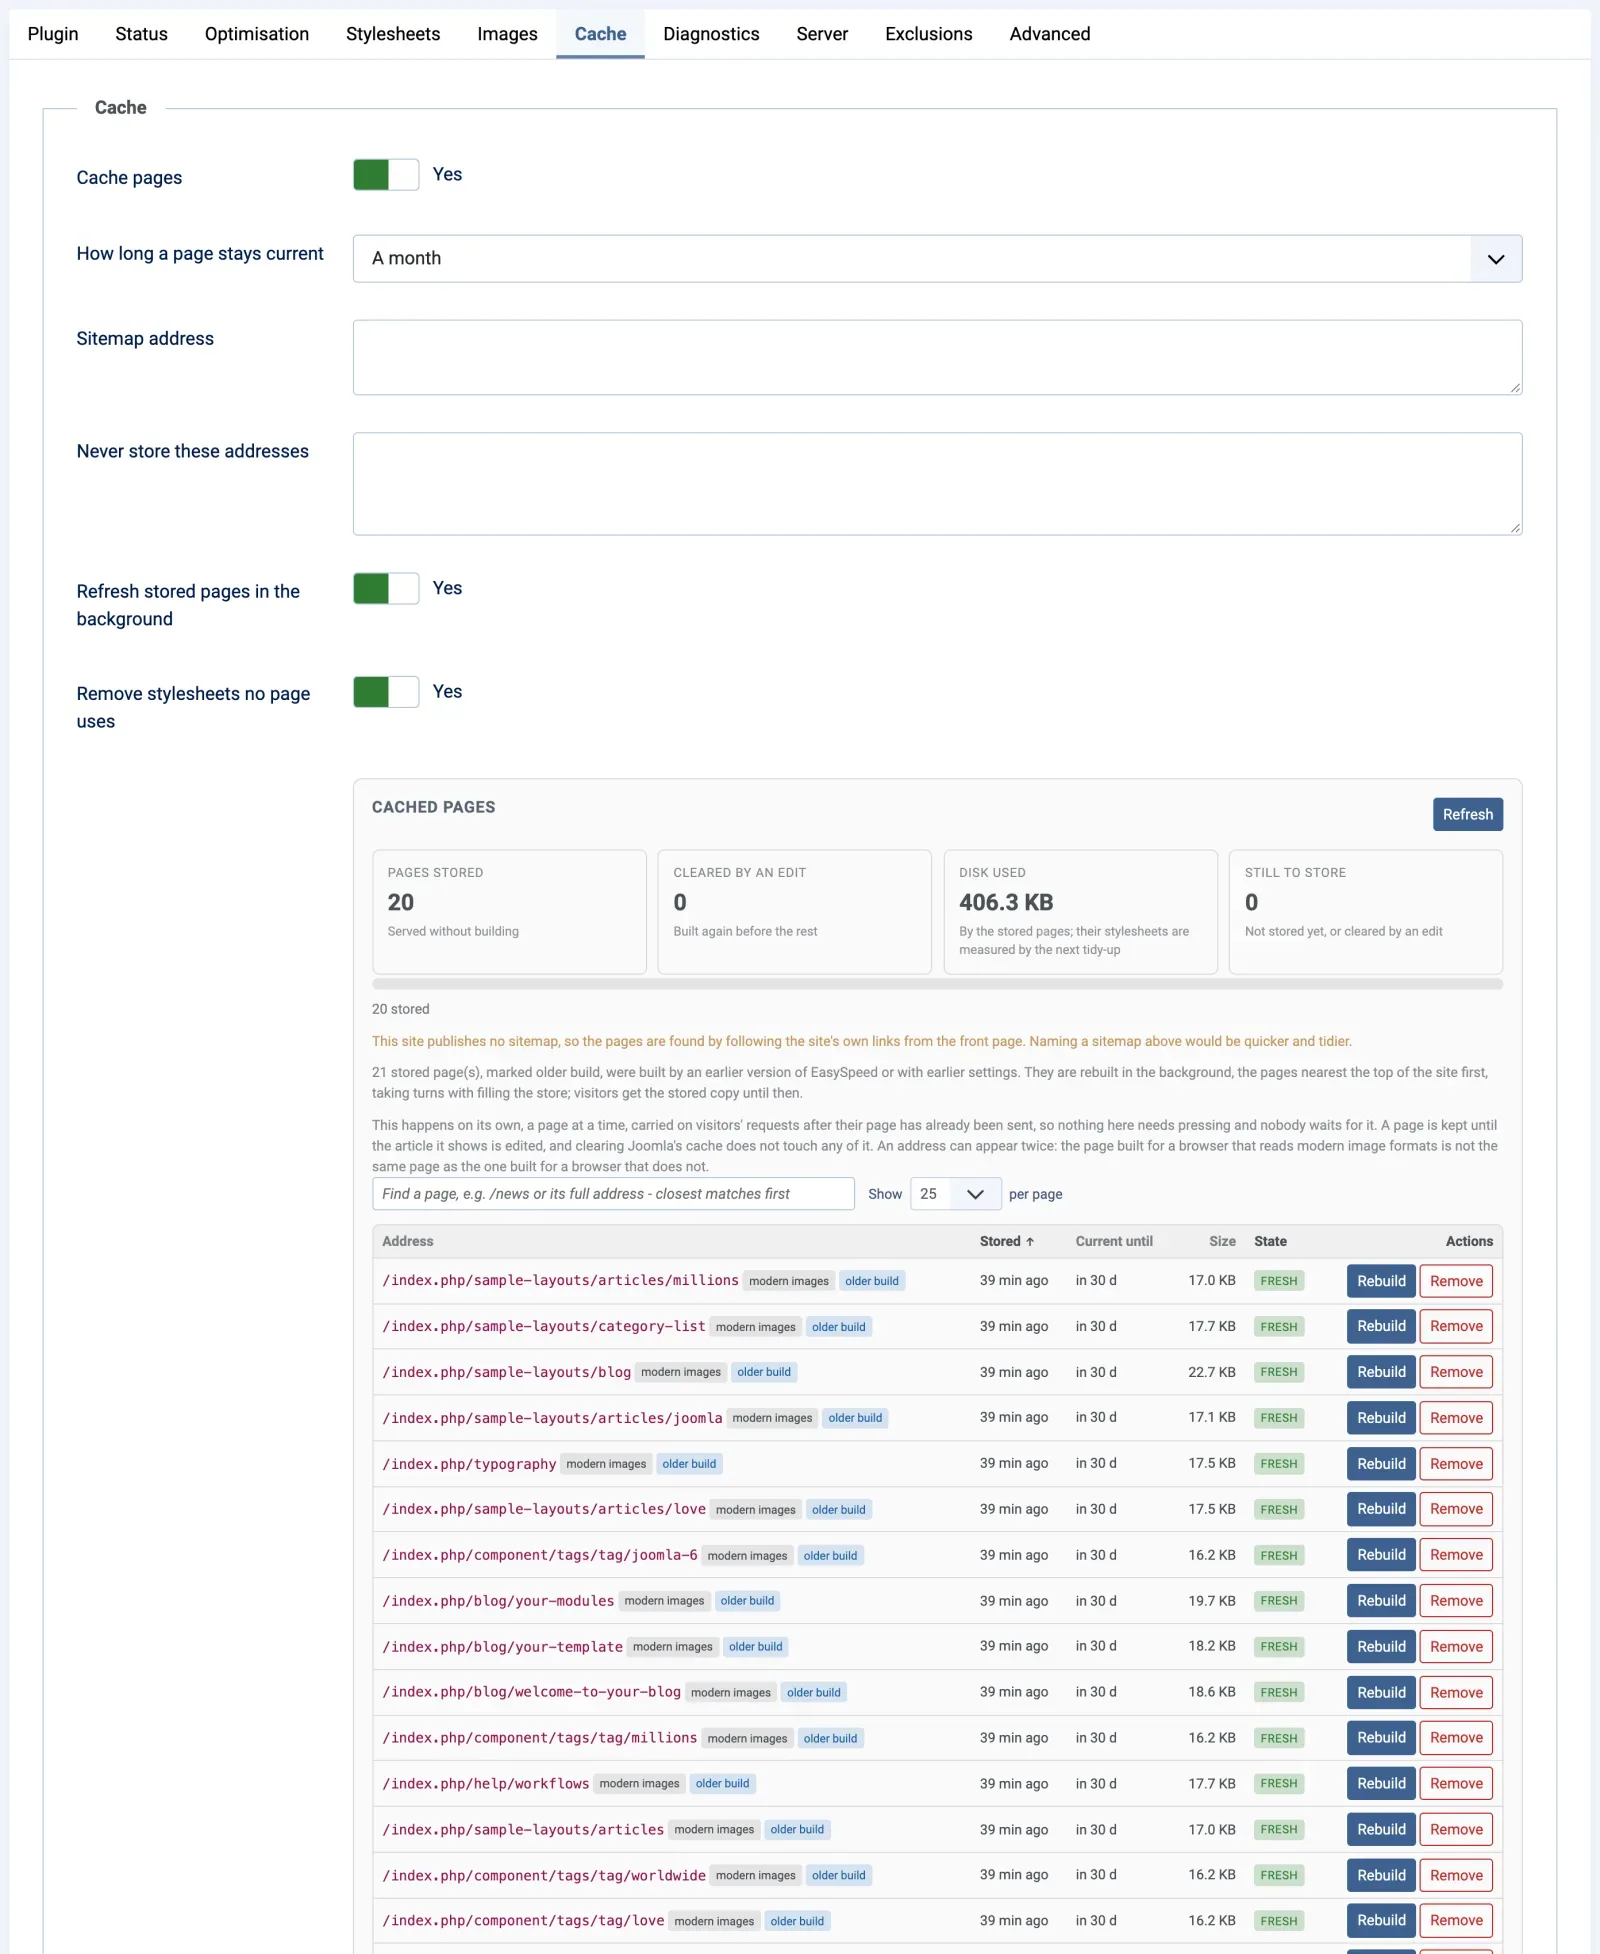Sort by the Stored column header
This screenshot has width=1600, height=1954.
(1006, 1241)
